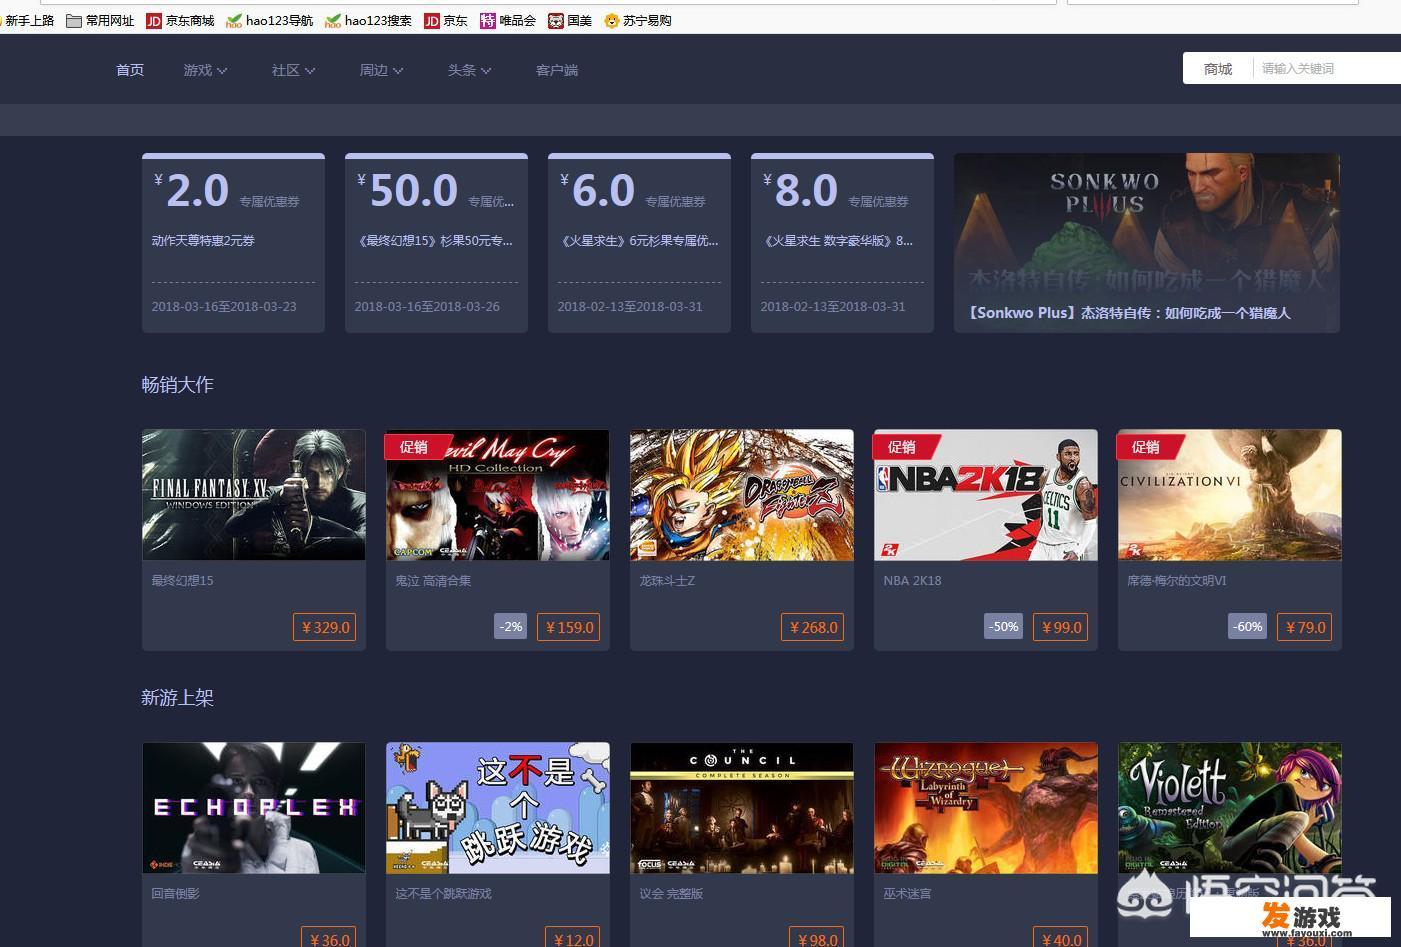The height and width of the screenshot is (947, 1401).
Task: Click the 畅销大作 section heading
Action: [177, 385]
